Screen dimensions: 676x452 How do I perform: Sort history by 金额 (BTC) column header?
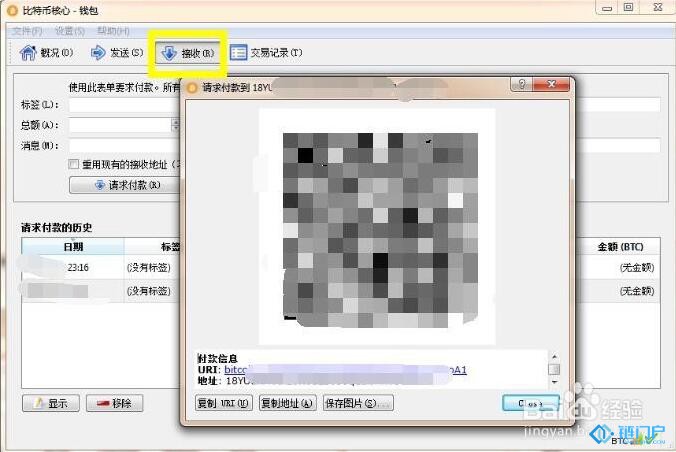pyautogui.click(x=620, y=247)
